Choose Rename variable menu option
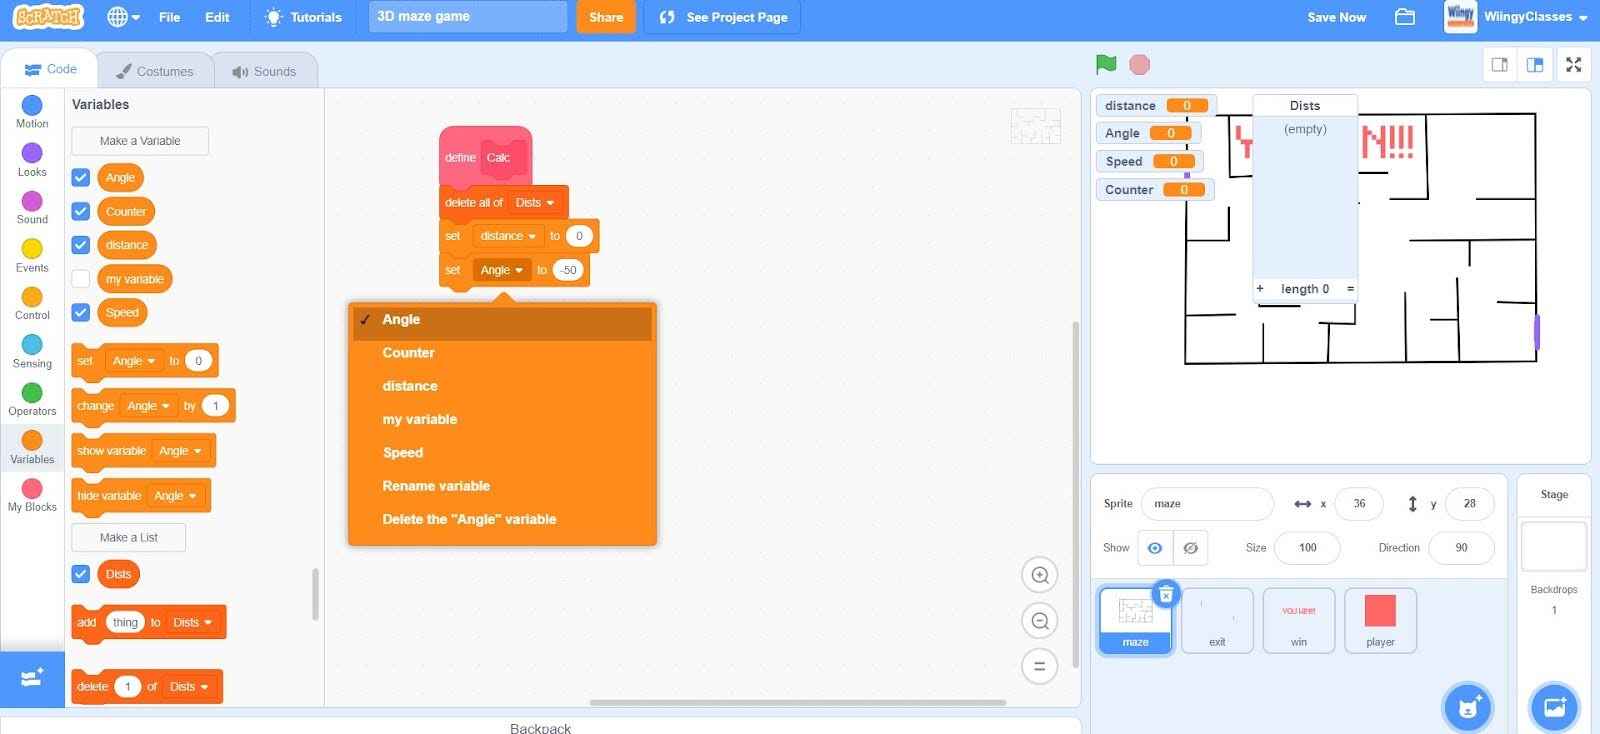Viewport: 1600px width, 734px height. coord(502,486)
